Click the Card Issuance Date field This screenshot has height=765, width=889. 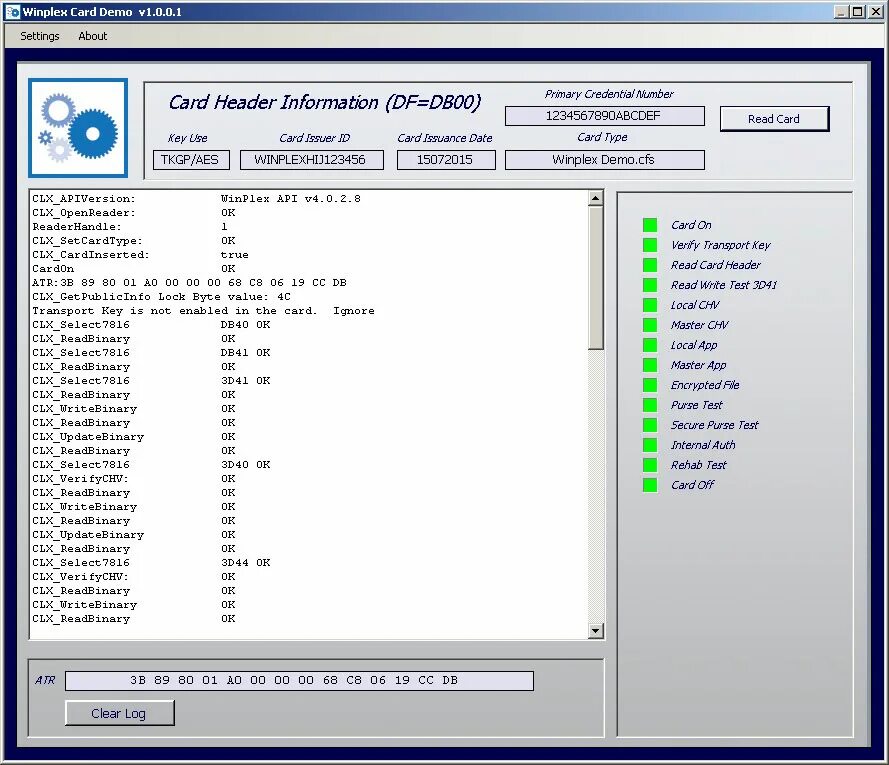tap(446, 160)
